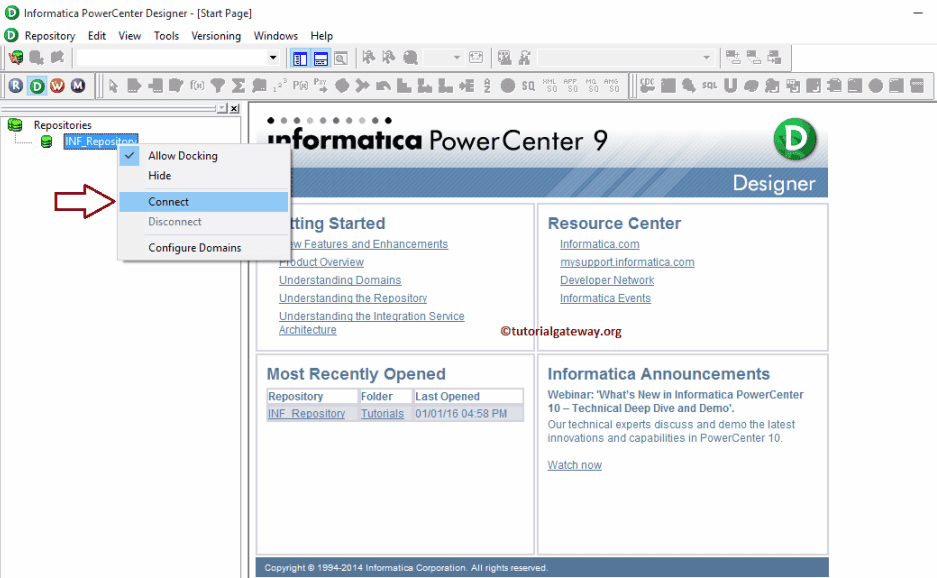Open the Versioning menu
937x578 pixels.
[x=216, y=36]
